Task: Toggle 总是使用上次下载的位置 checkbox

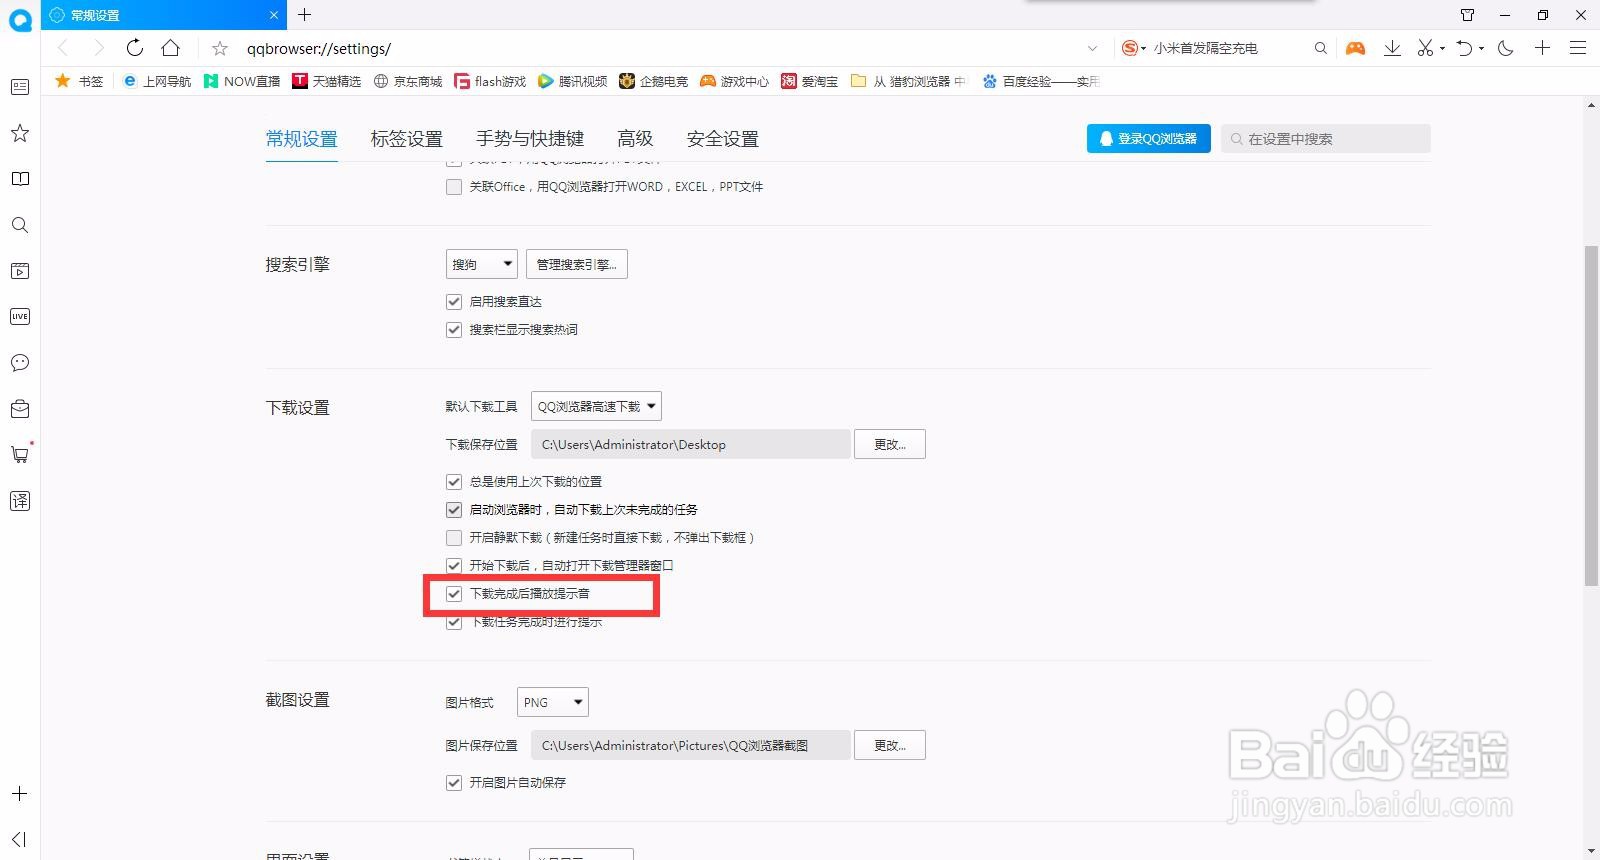Action: [x=454, y=482]
